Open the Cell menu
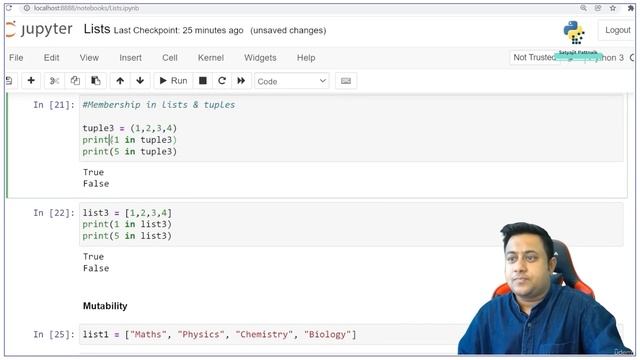The image size is (640, 360). coord(170,58)
